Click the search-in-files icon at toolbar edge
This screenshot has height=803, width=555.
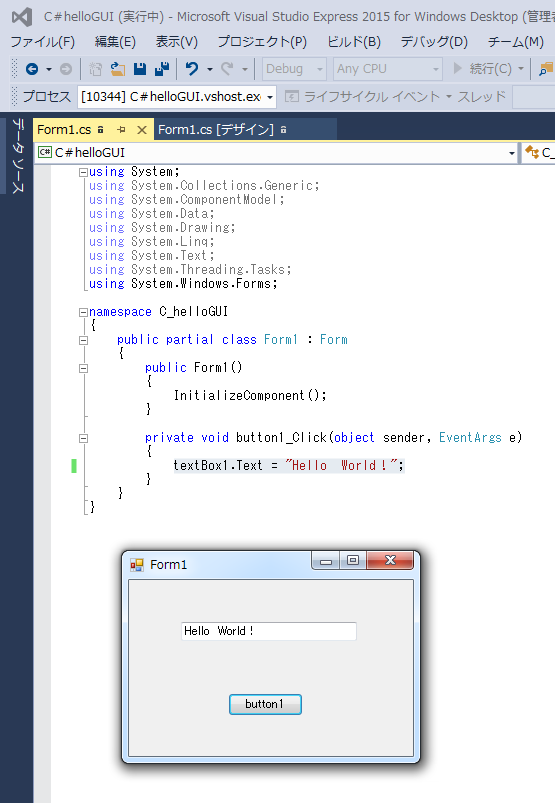coord(546,69)
